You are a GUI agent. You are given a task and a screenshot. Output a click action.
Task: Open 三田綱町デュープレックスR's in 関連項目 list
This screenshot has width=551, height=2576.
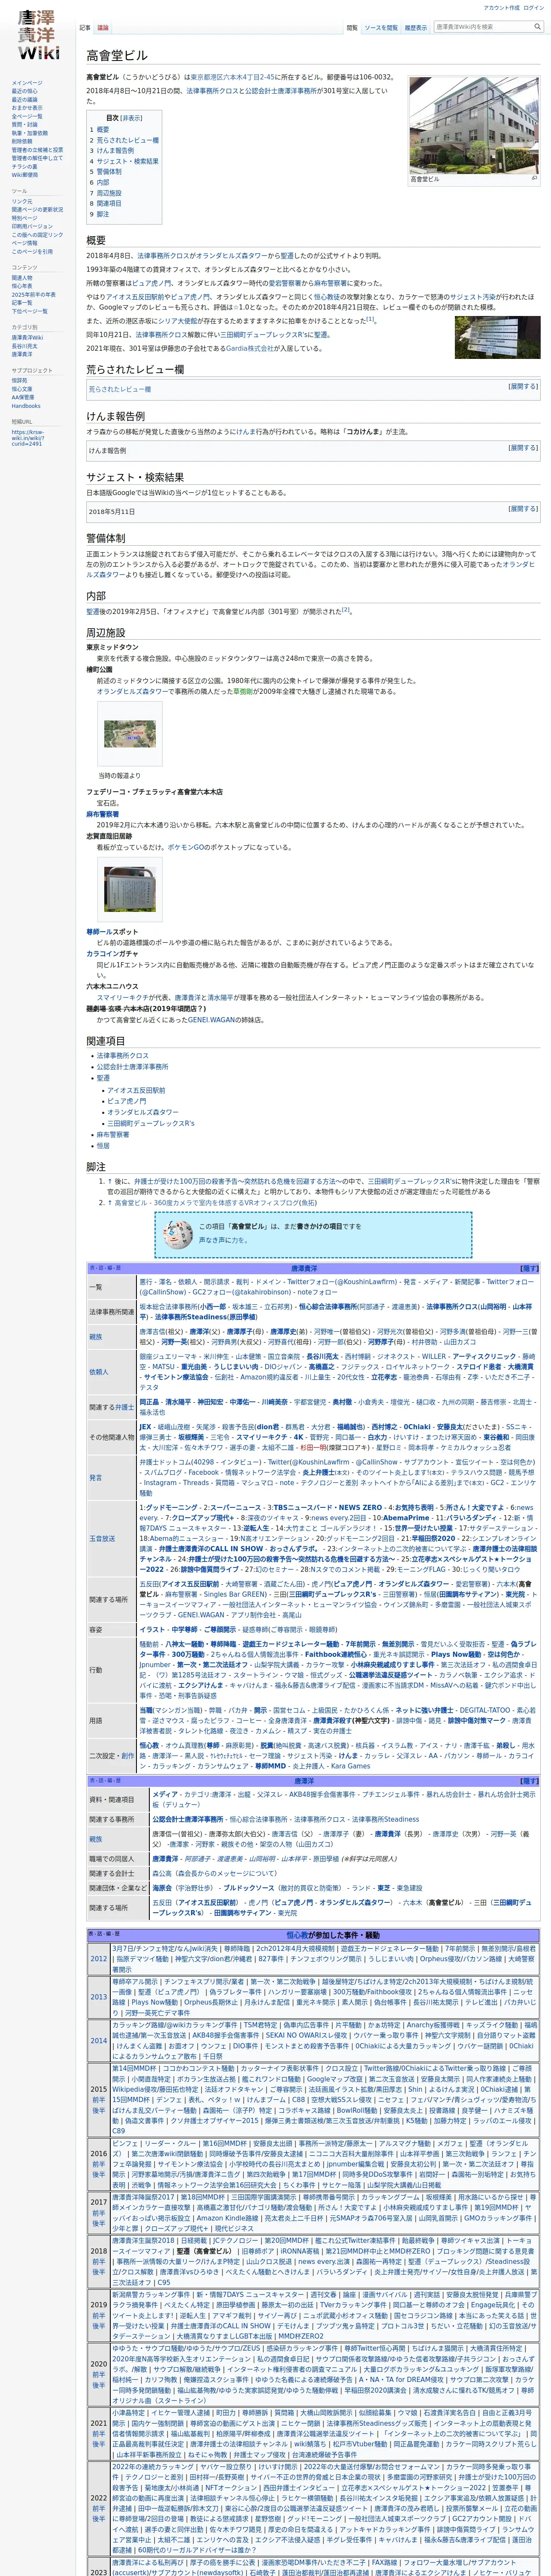tap(151, 1123)
